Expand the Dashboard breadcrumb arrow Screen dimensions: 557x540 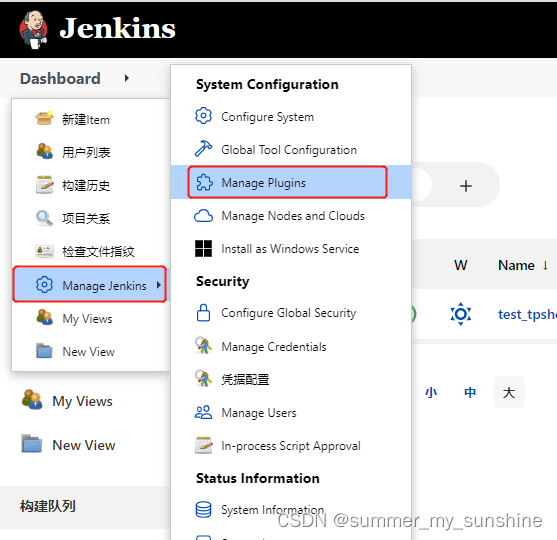[126, 79]
